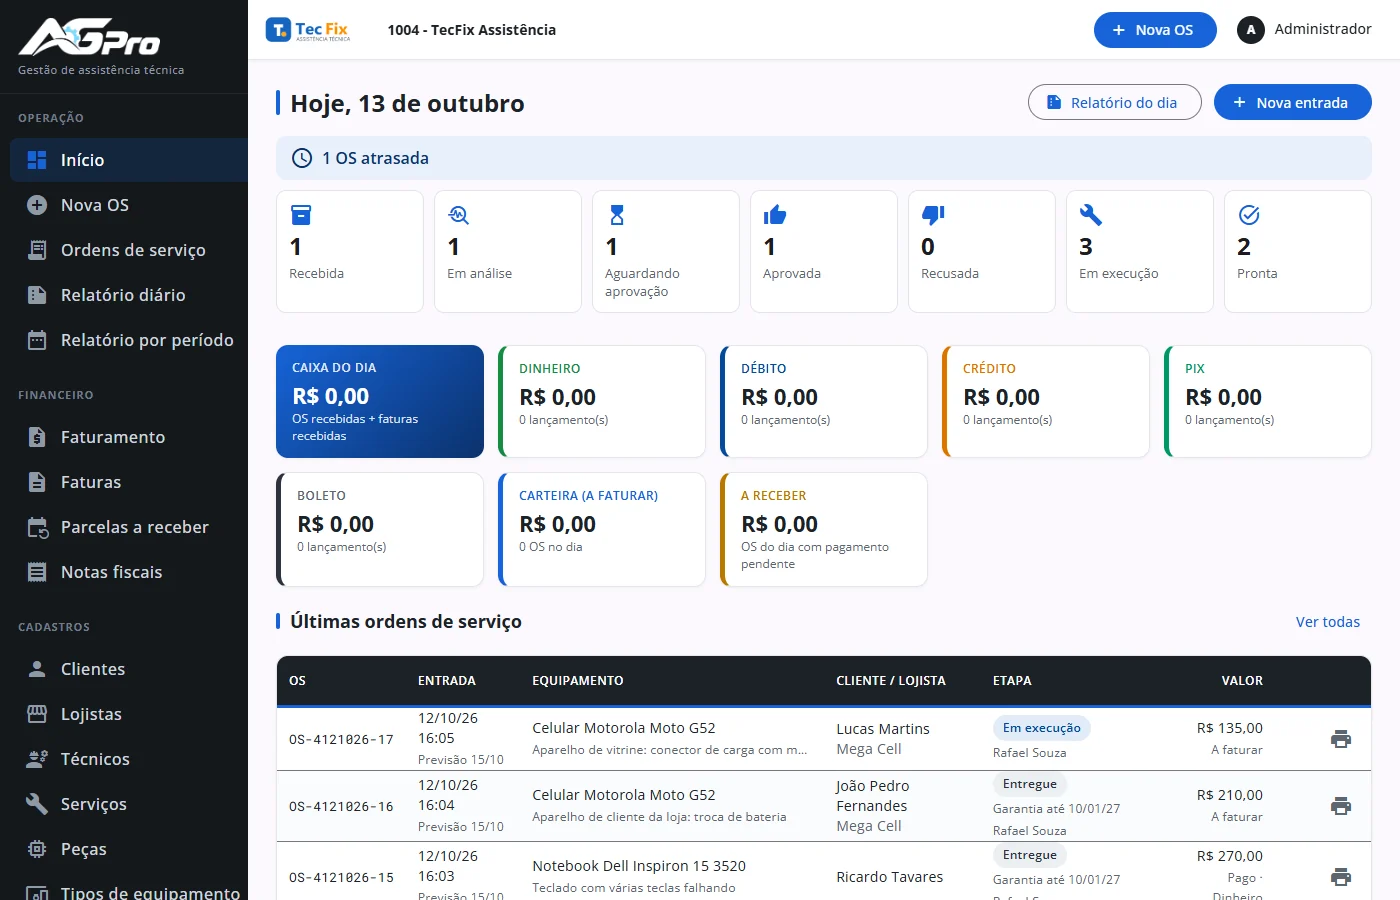
Task: Open Faturamento in the Financeiro section
Action: coord(129,437)
